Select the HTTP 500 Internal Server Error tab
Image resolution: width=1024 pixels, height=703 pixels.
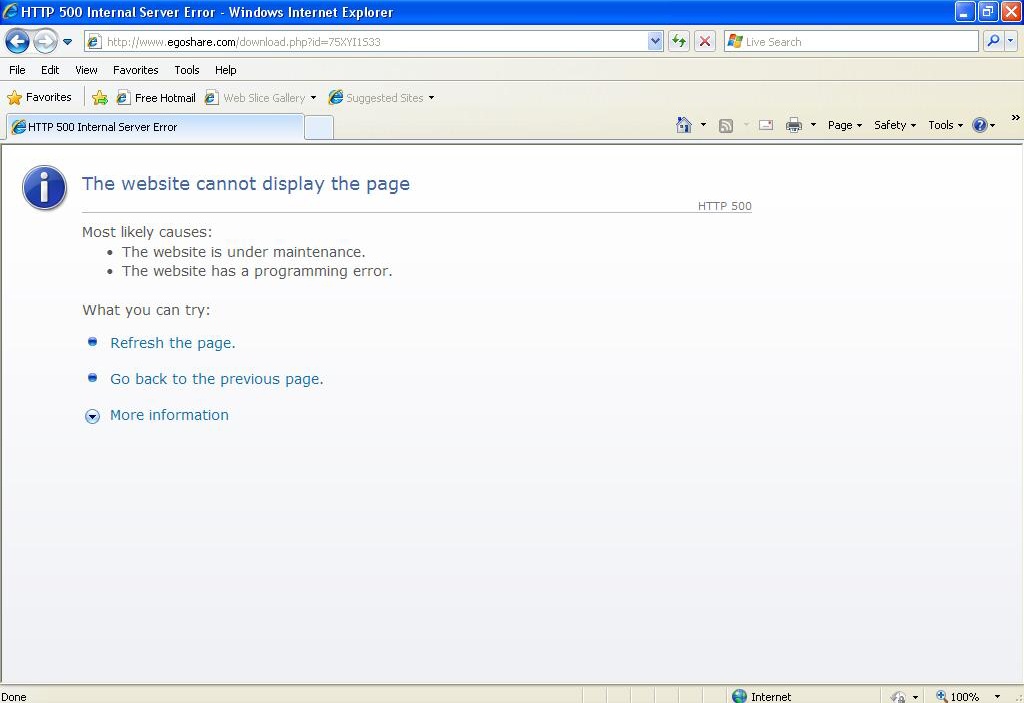coord(155,127)
